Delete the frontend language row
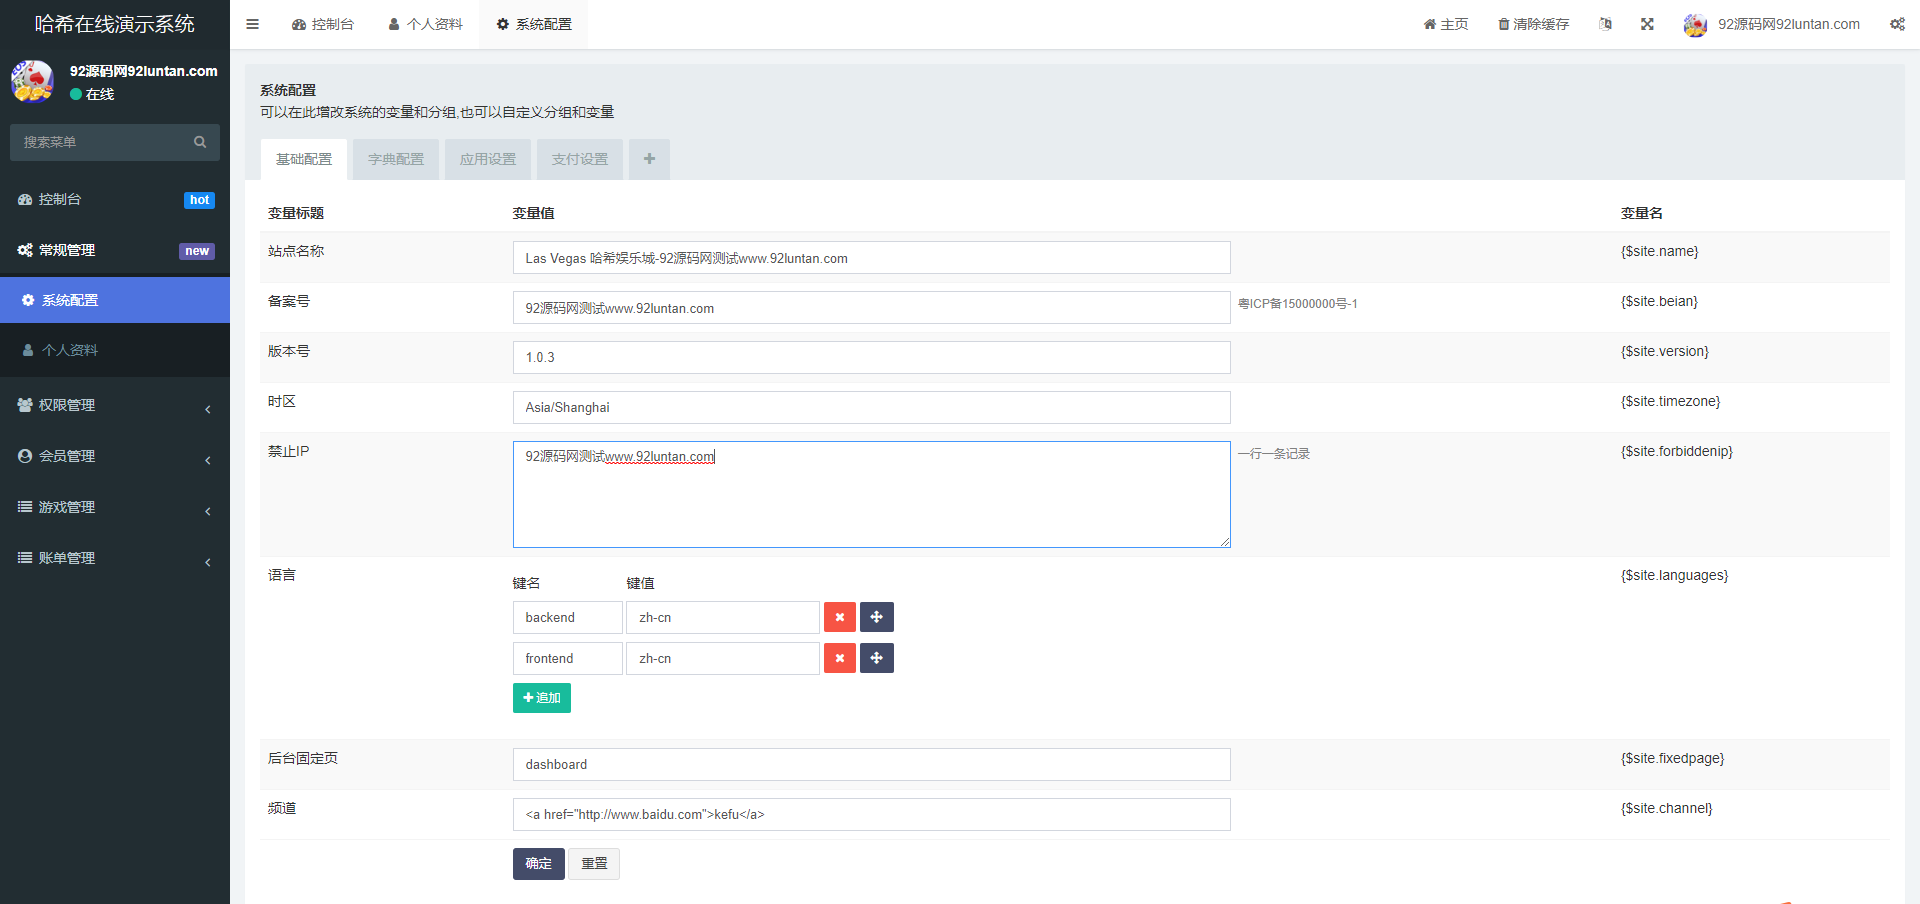 (x=839, y=658)
